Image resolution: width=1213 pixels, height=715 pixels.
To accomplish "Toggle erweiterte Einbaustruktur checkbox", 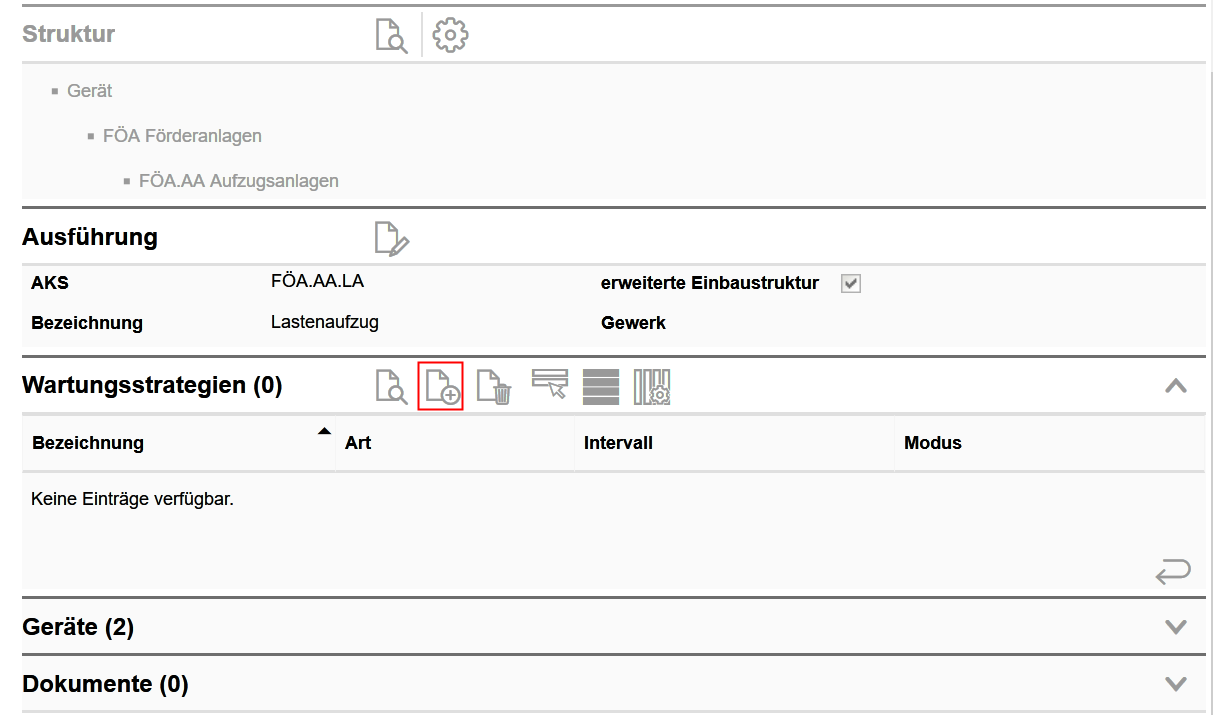I will point(851,283).
